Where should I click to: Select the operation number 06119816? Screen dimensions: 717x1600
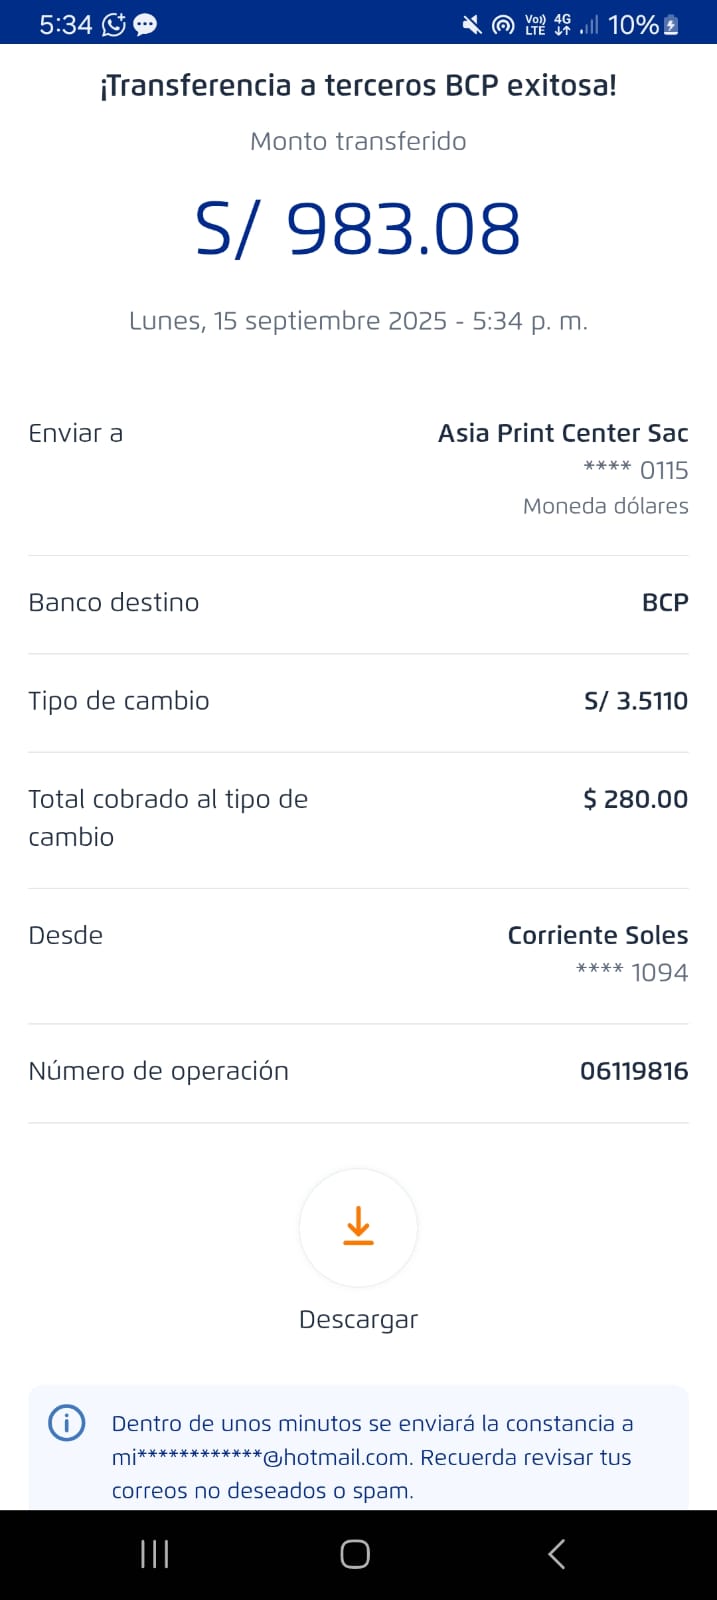point(633,1071)
